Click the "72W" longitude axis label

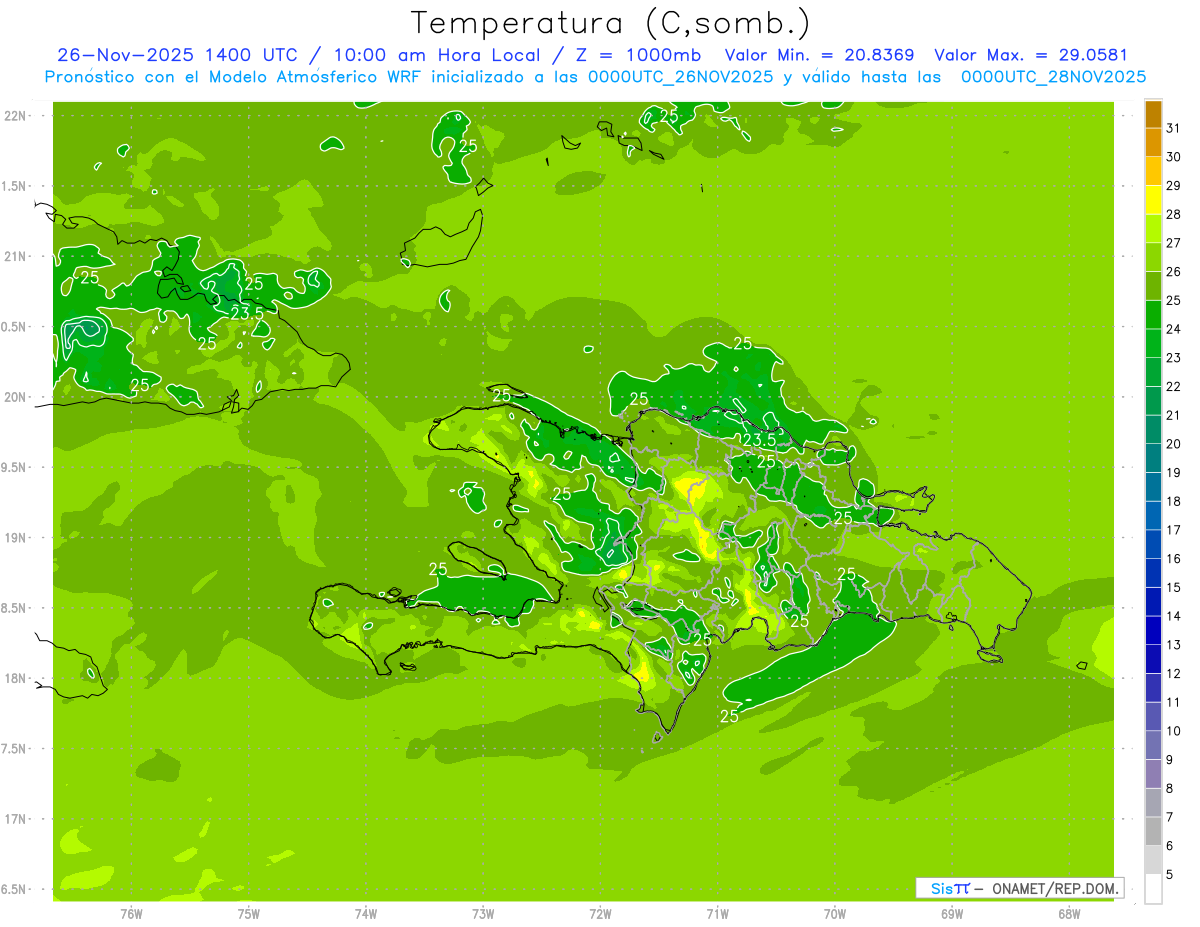[x=600, y=914]
